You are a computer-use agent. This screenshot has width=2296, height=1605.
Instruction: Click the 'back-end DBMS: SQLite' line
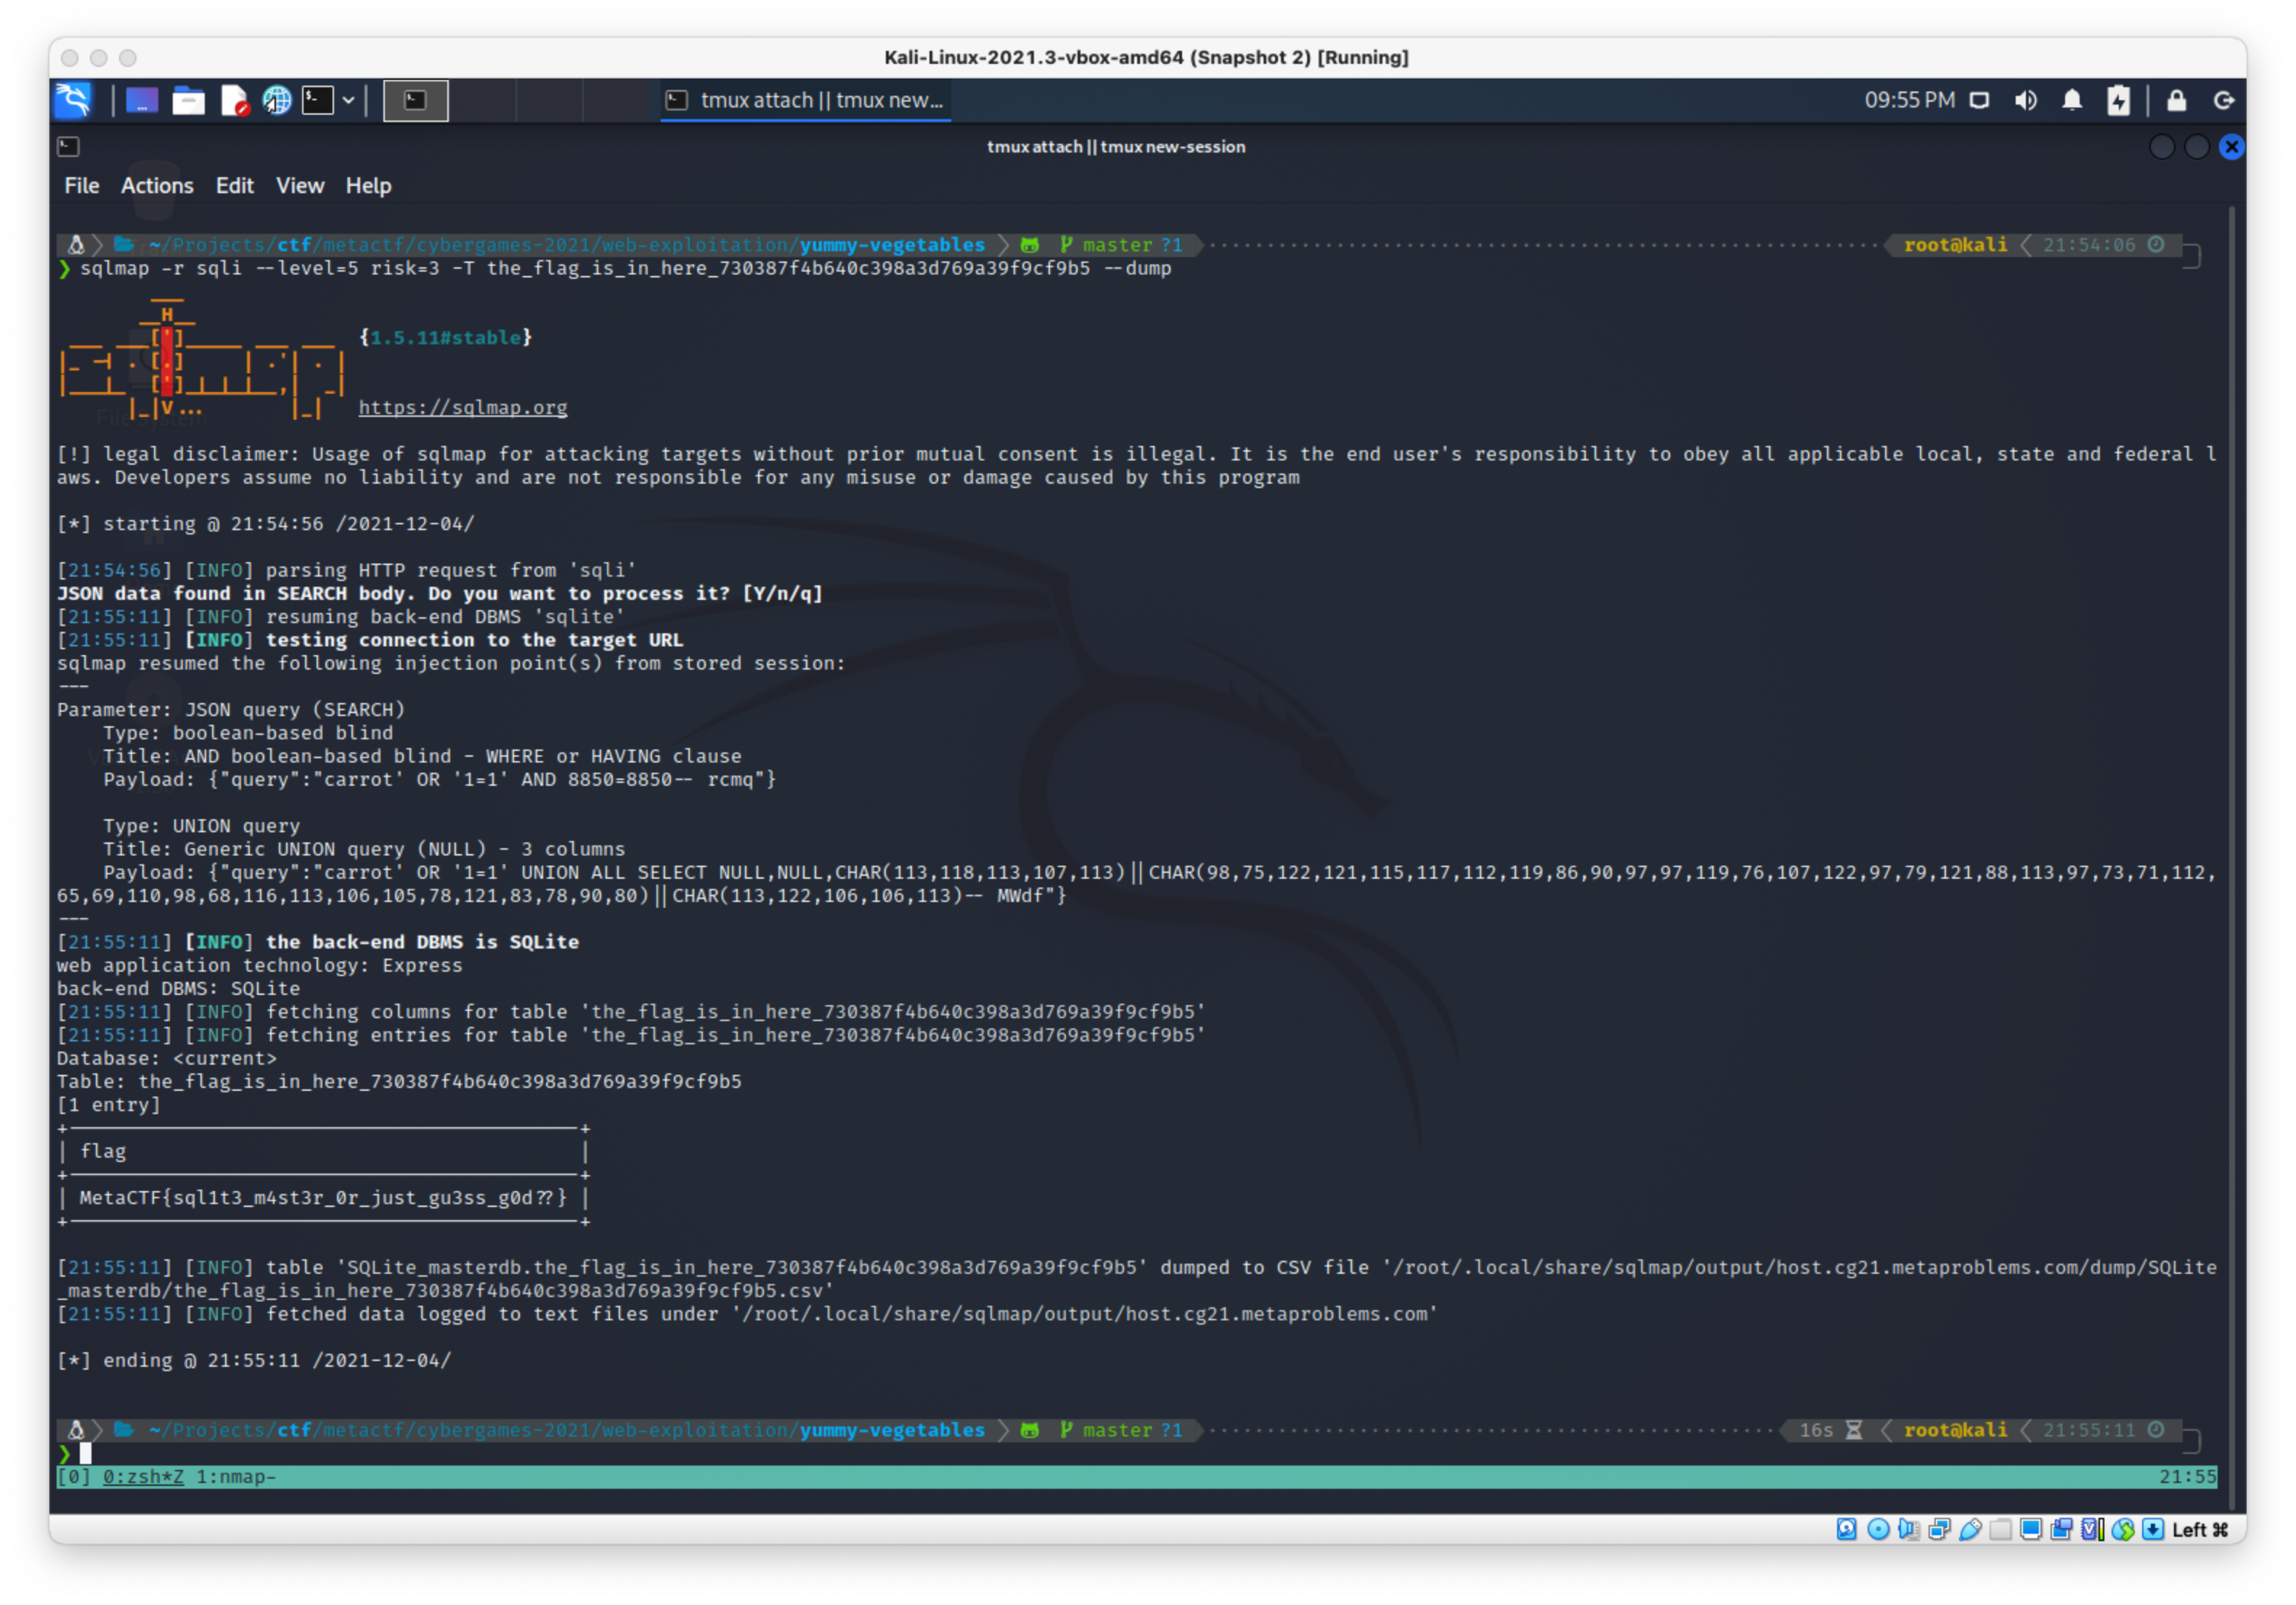coord(178,988)
